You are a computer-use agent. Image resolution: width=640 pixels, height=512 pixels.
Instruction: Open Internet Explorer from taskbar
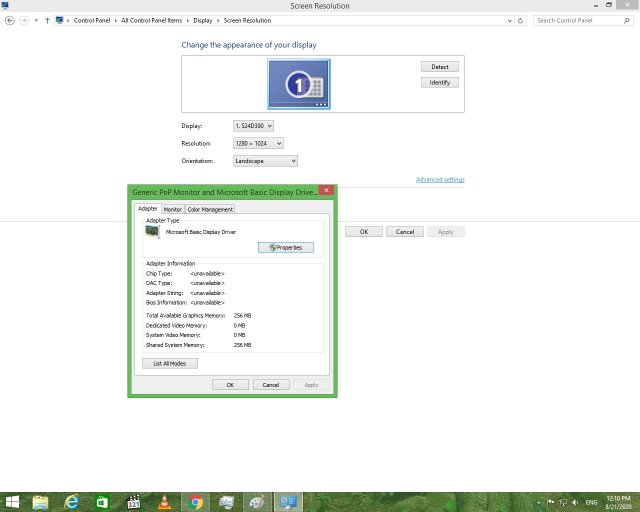72,502
